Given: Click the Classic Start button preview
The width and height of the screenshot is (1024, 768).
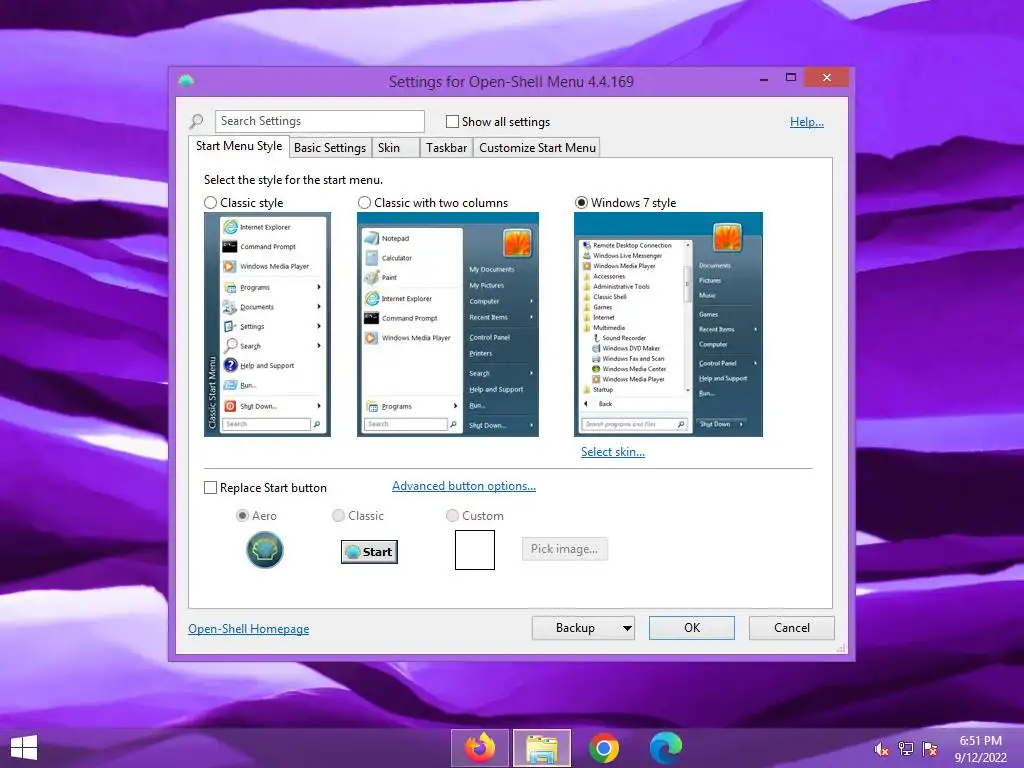Looking at the screenshot, I should 369,552.
